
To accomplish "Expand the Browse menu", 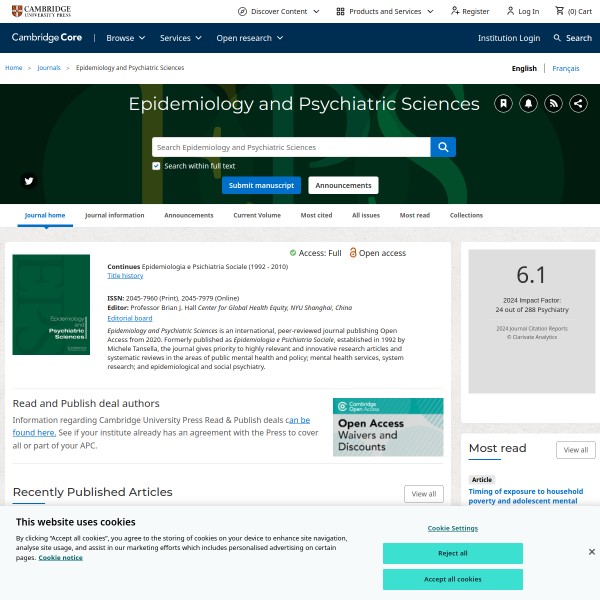I will click(x=126, y=38).
